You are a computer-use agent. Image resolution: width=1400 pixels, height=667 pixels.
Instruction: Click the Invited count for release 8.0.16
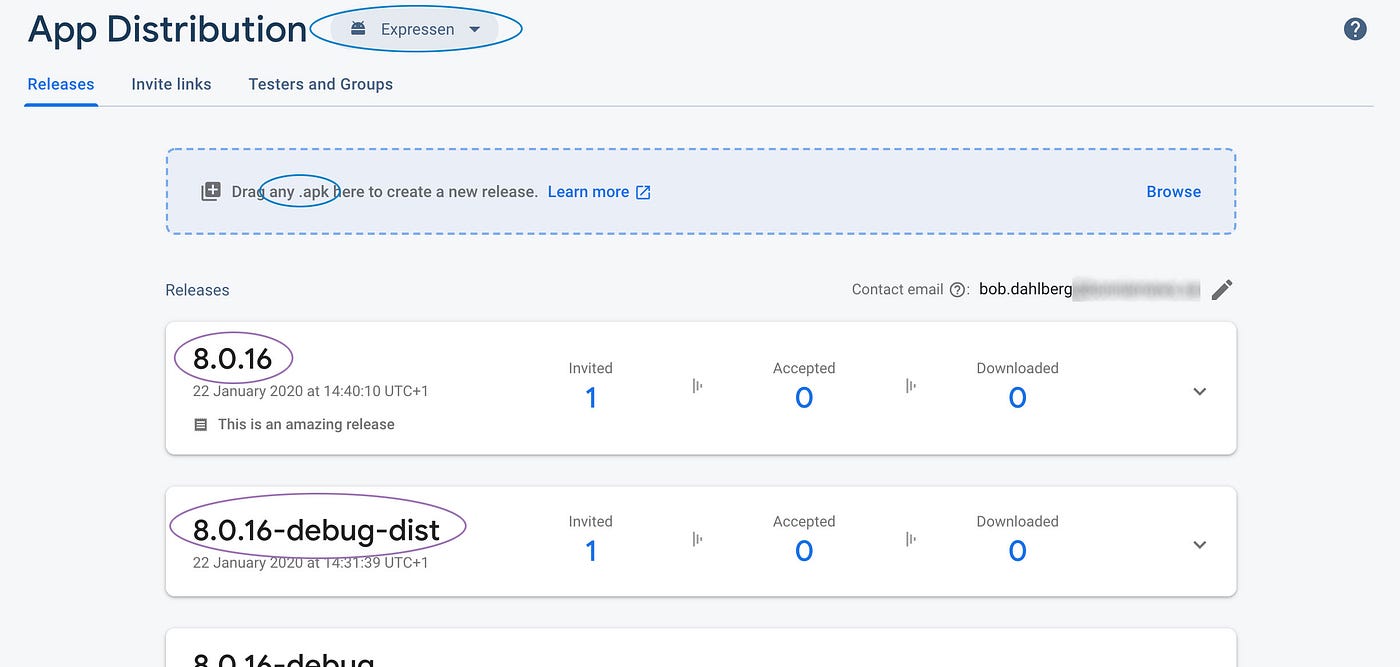click(591, 398)
